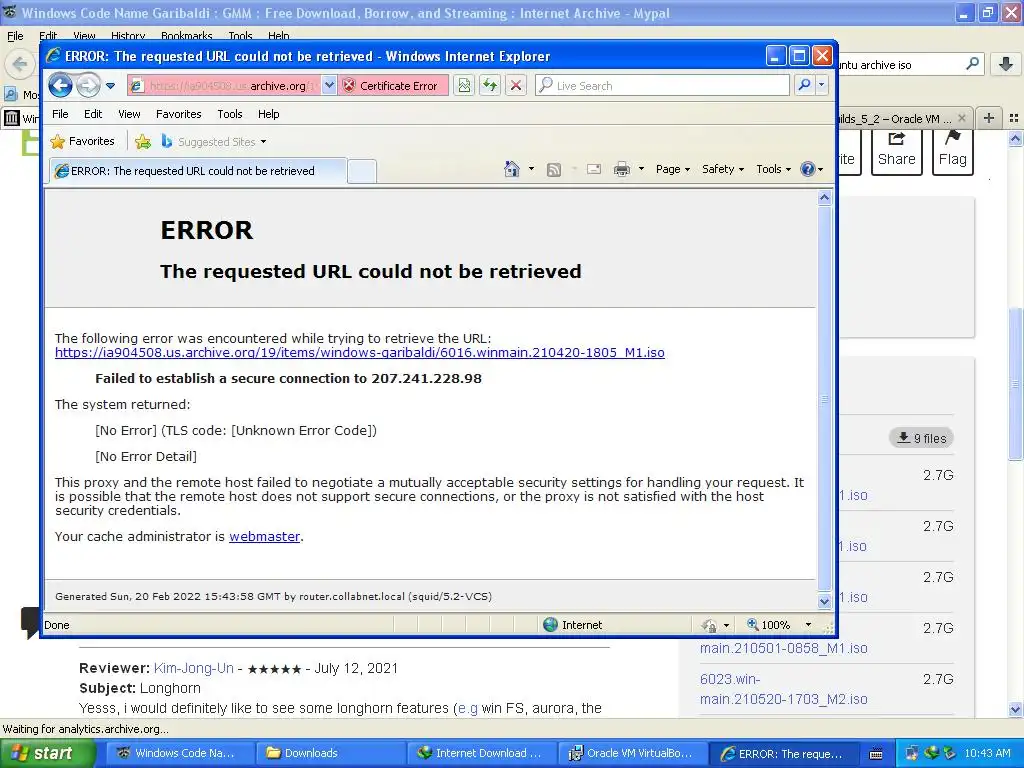The image size is (1024, 768).
Task: Click the archive.org address bar in IE
Action: click(223, 86)
